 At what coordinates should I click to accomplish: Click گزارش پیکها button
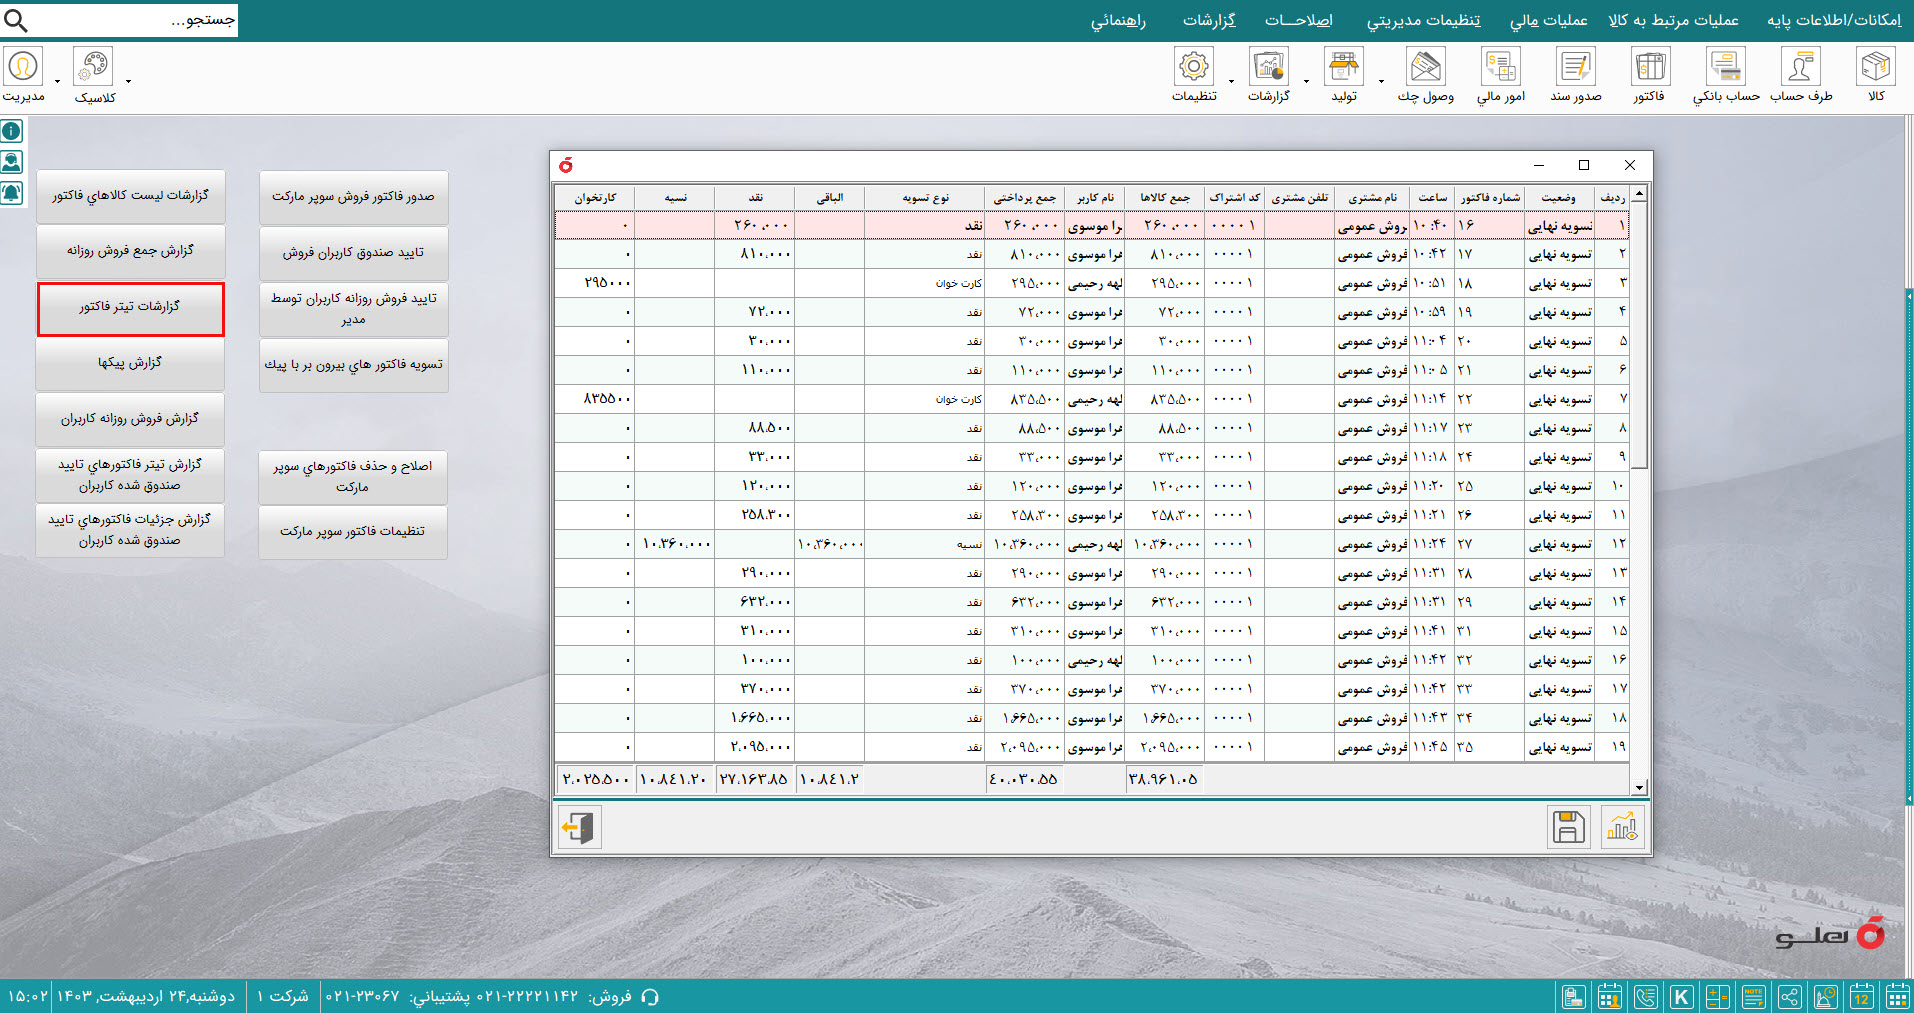coord(130,364)
